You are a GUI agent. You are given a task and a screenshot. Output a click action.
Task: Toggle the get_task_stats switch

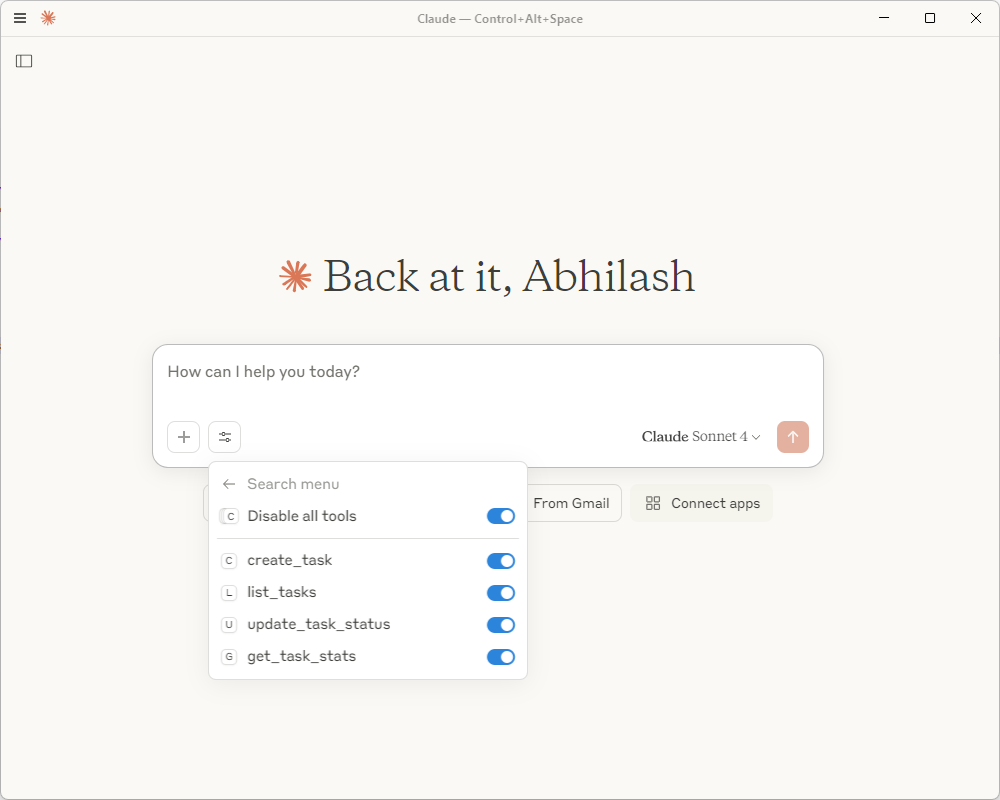tap(501, 656)
